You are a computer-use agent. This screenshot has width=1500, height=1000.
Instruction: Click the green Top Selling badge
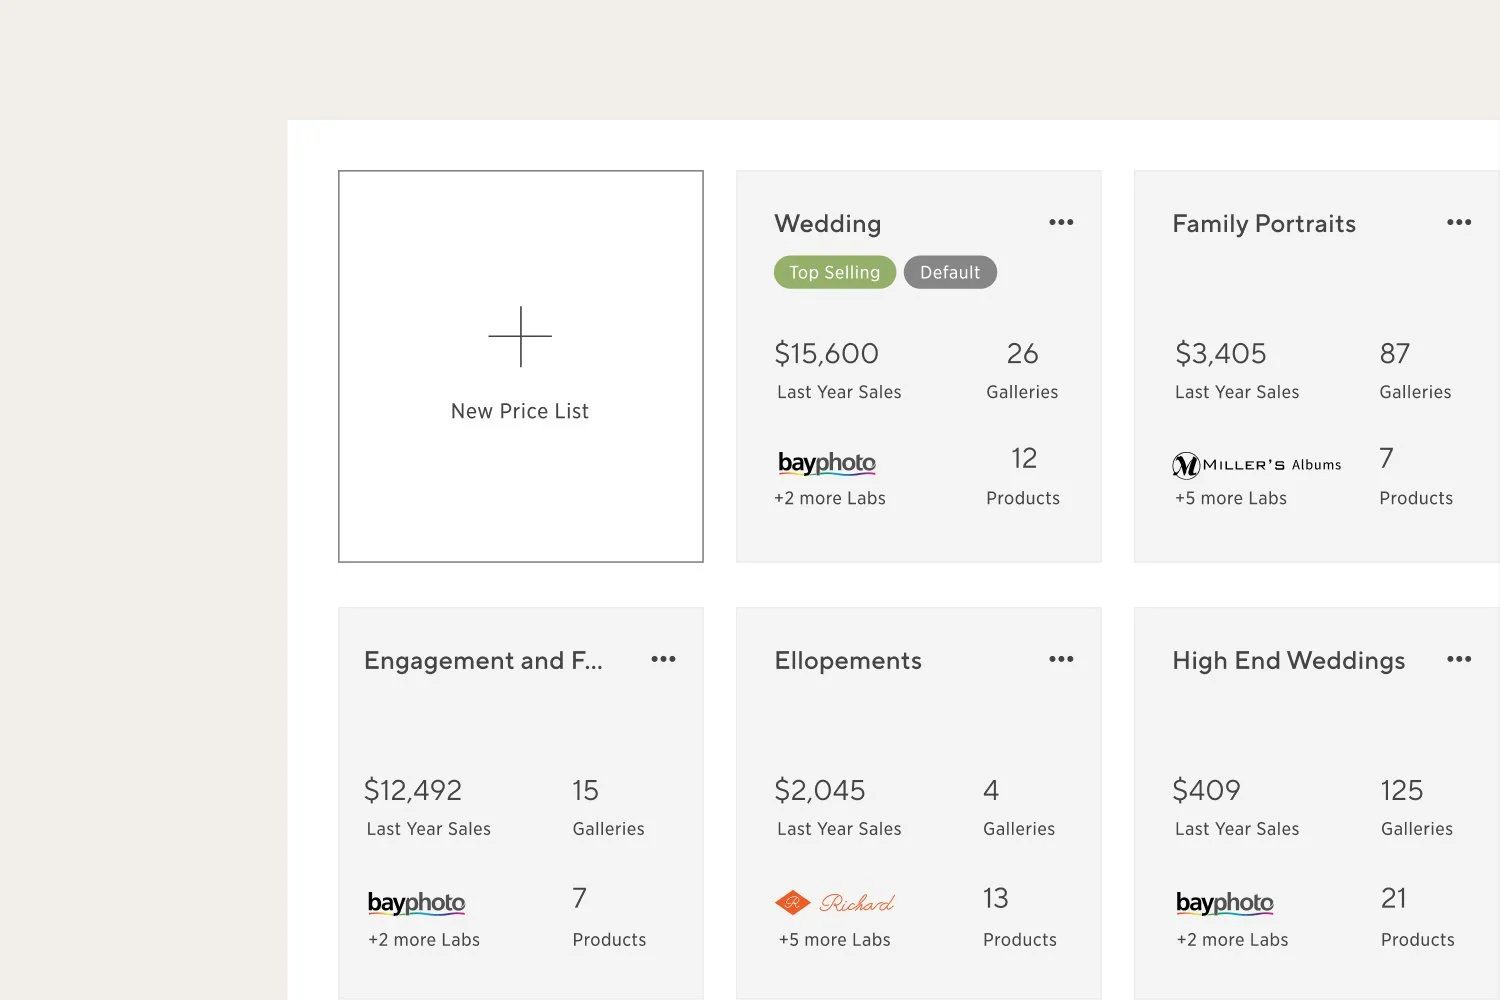tap(834, 272)
